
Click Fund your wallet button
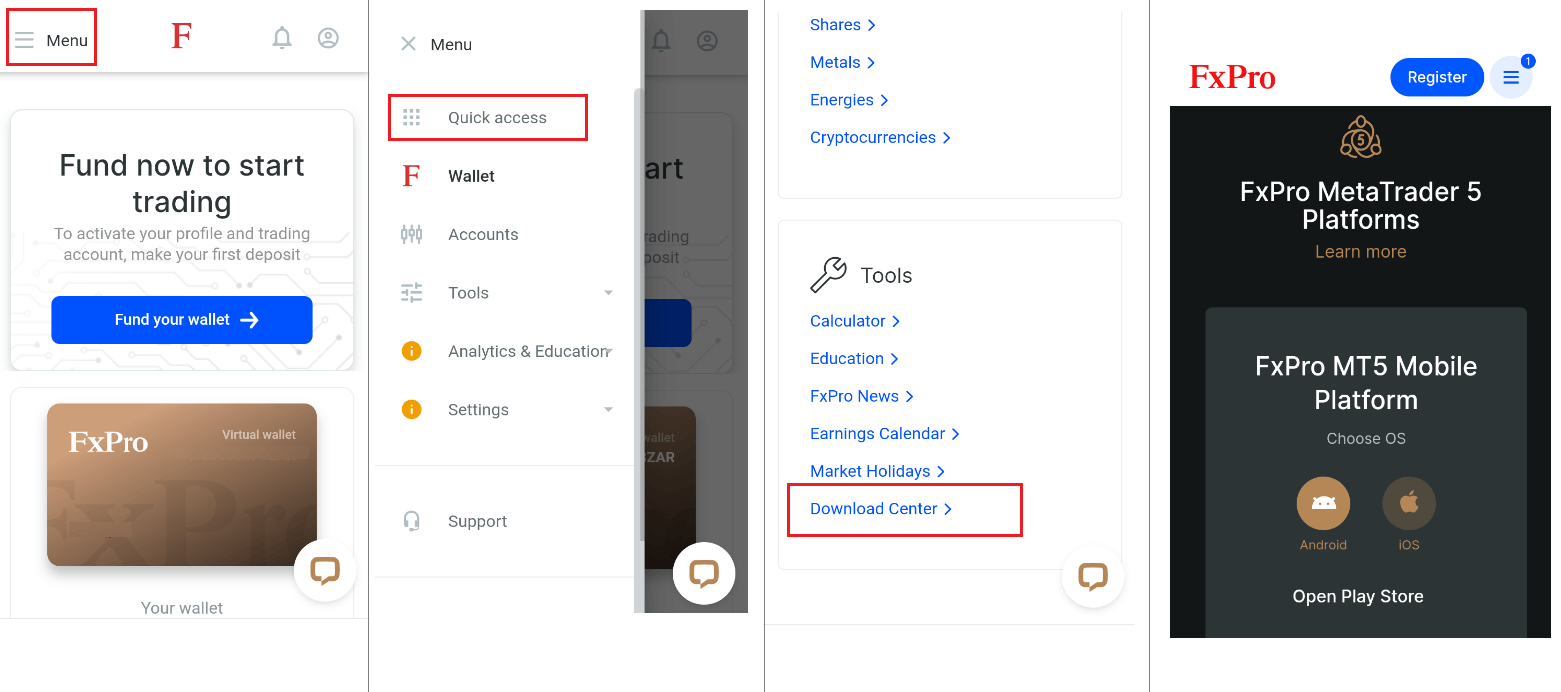[x=182, y=320]
